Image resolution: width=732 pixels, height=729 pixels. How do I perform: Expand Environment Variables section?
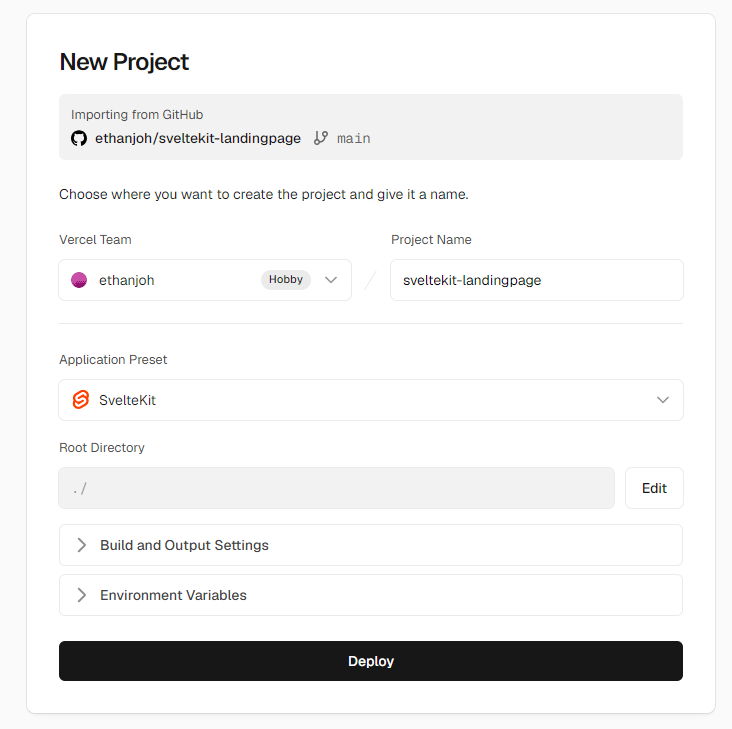tap(371, 595)
